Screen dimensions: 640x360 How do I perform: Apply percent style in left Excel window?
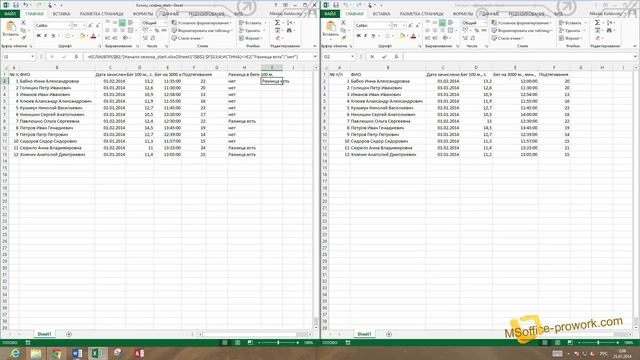(157, 31)
